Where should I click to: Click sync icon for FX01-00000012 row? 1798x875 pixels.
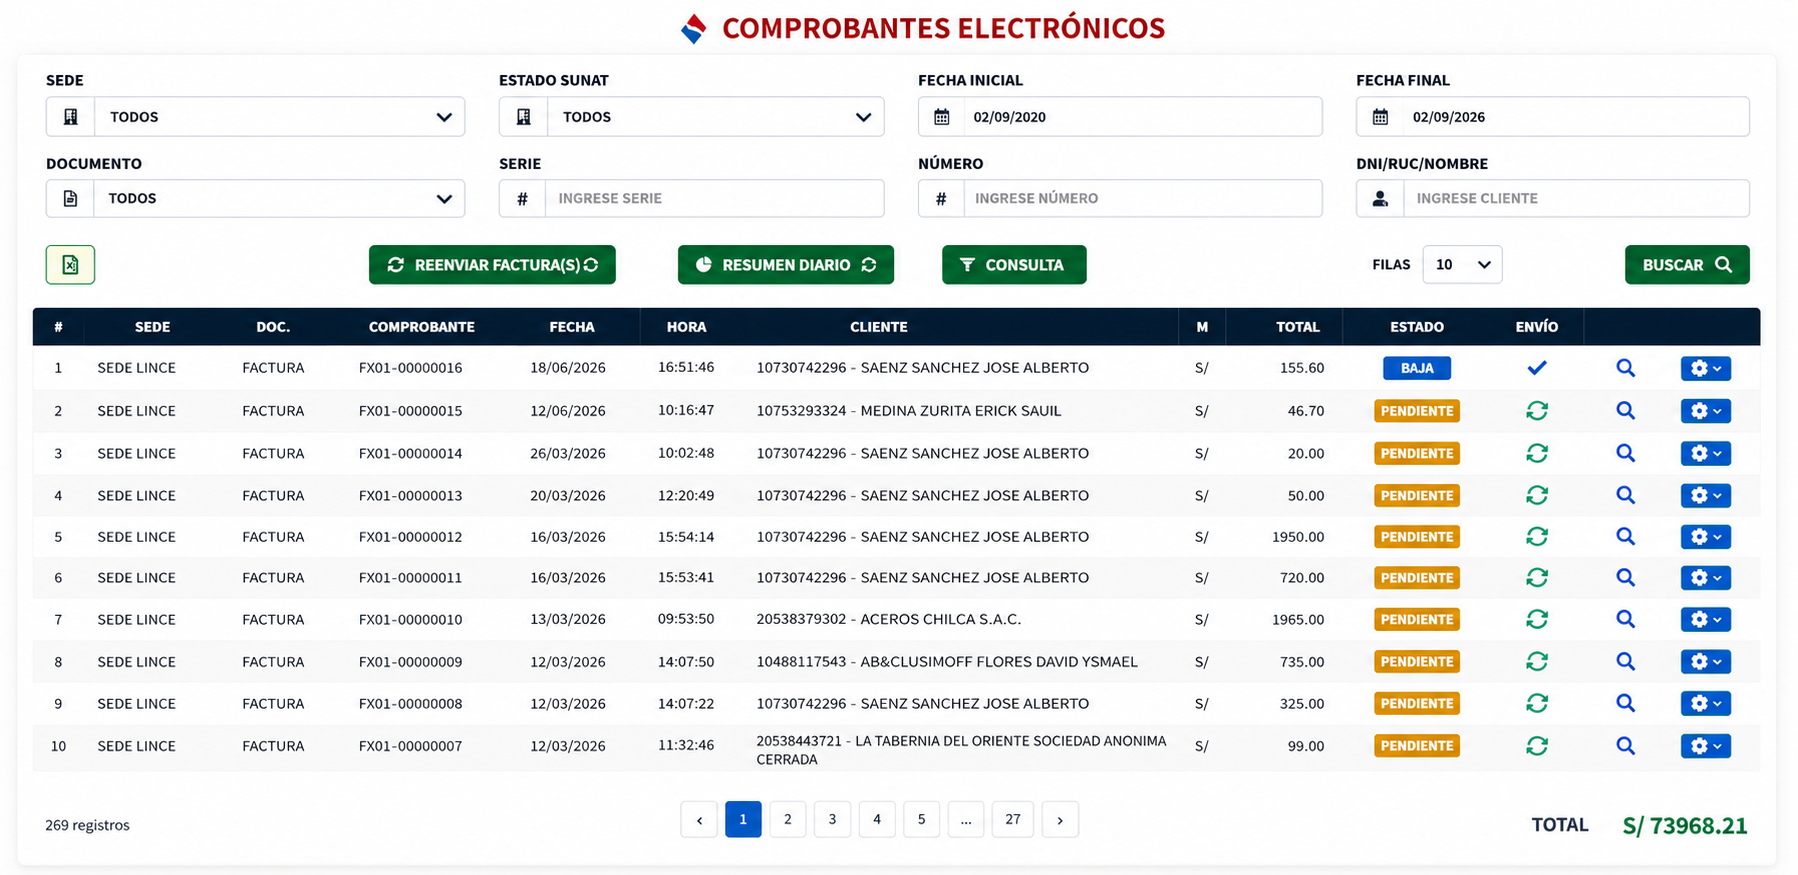pos(1537,537)
